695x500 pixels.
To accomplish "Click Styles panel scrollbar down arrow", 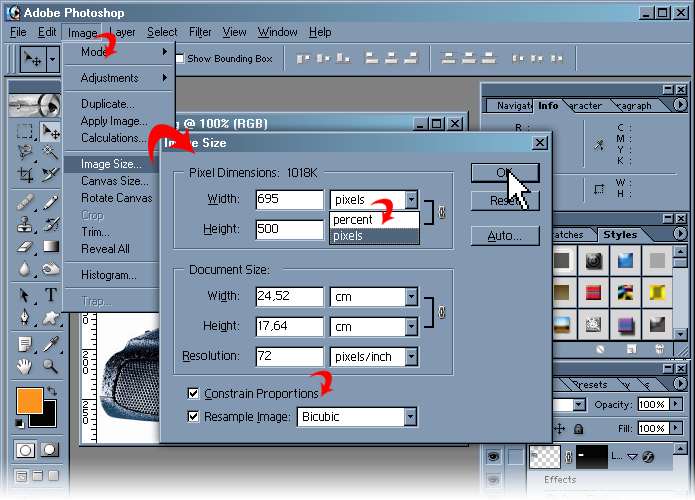I will [680, 333].
